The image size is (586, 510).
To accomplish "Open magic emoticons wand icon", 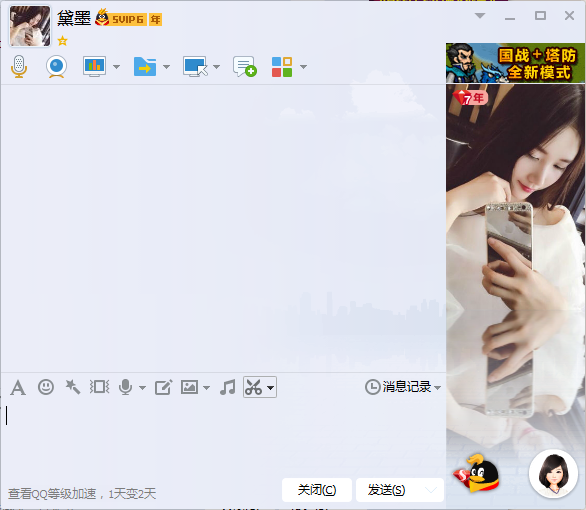I will click(x=73, y=387).
